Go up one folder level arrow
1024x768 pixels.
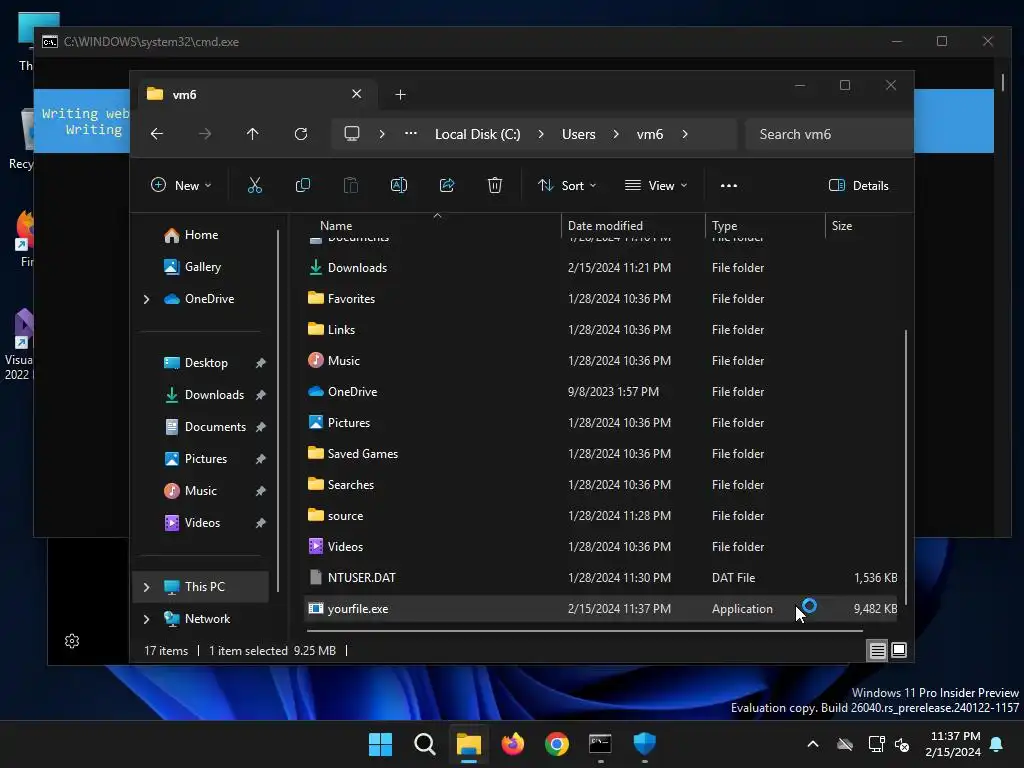coord(253,134)
